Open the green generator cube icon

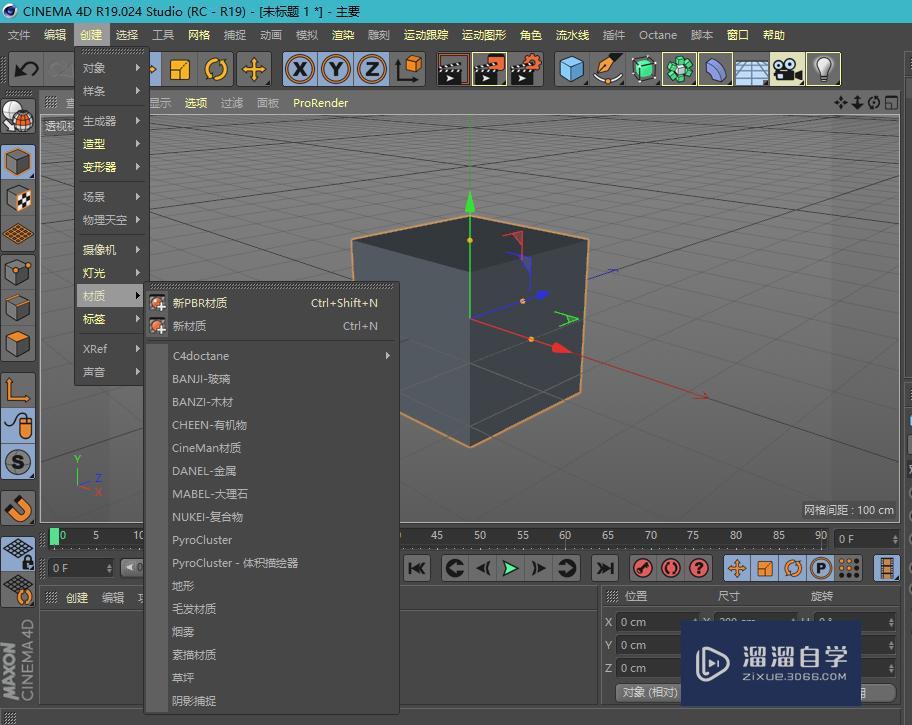643,69
